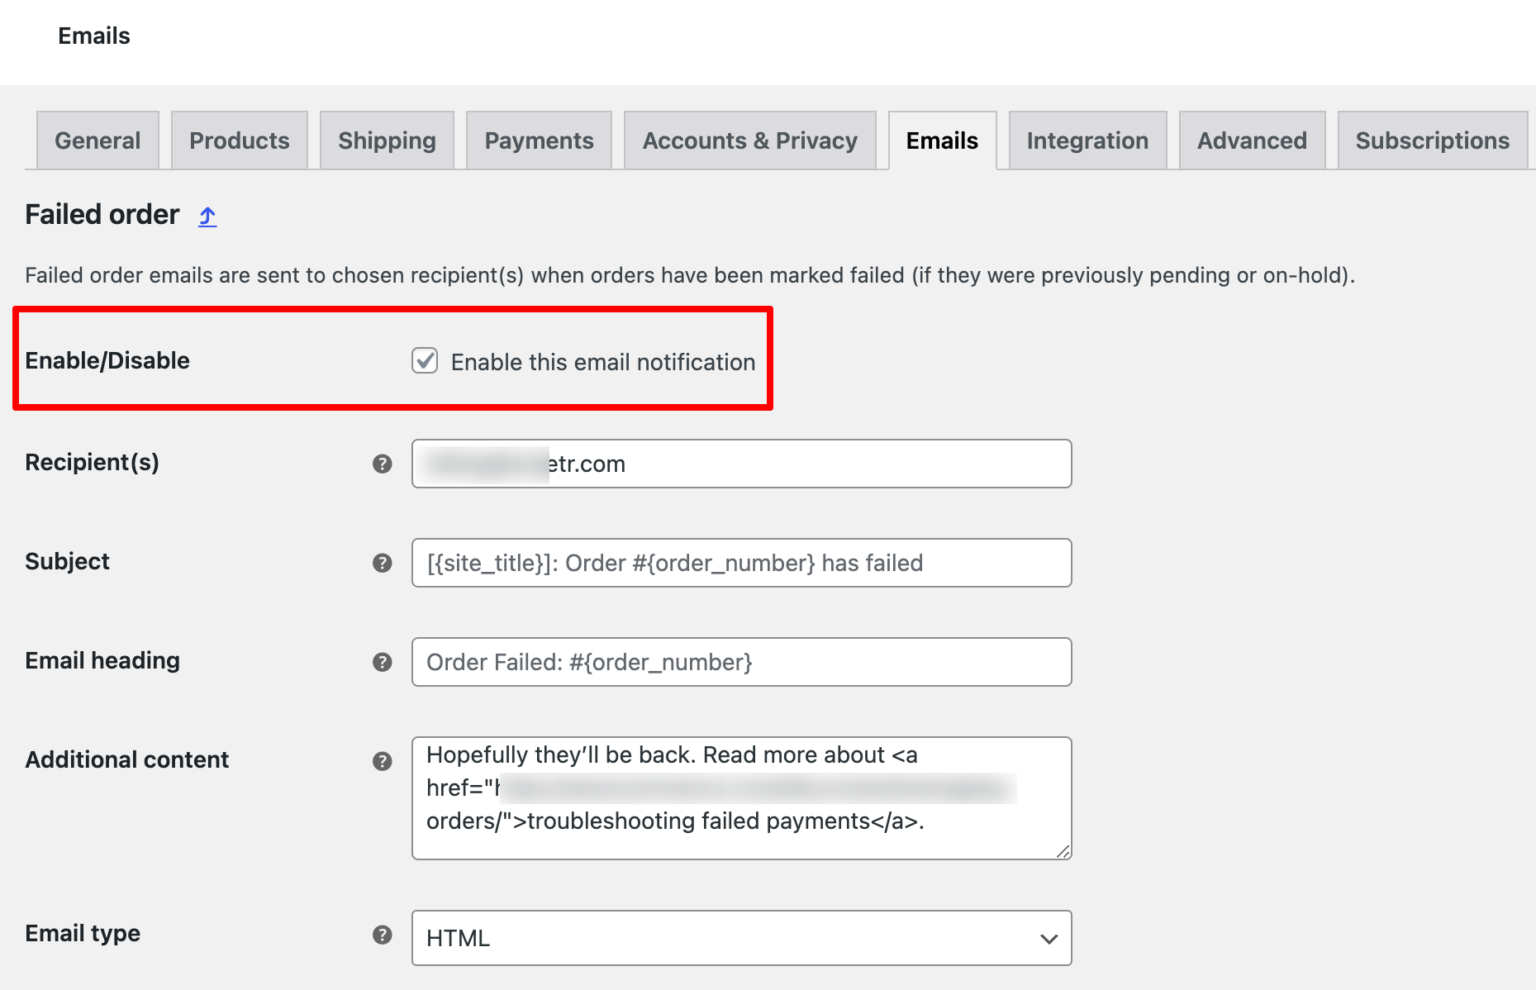
Task: Open help tooltip for Additional content
Action: pyautogui.click(x=382, y=760)
